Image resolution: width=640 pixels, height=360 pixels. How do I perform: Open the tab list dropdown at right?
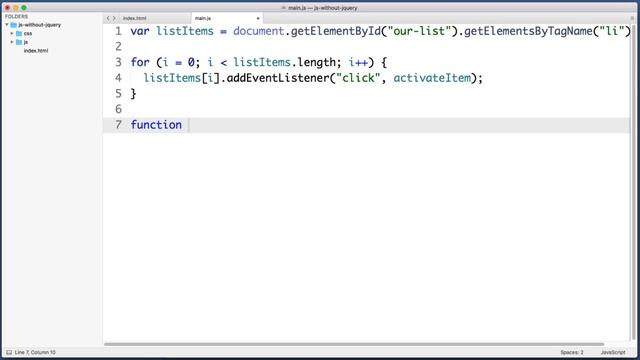pyautogui.click(x=632, y=18)
